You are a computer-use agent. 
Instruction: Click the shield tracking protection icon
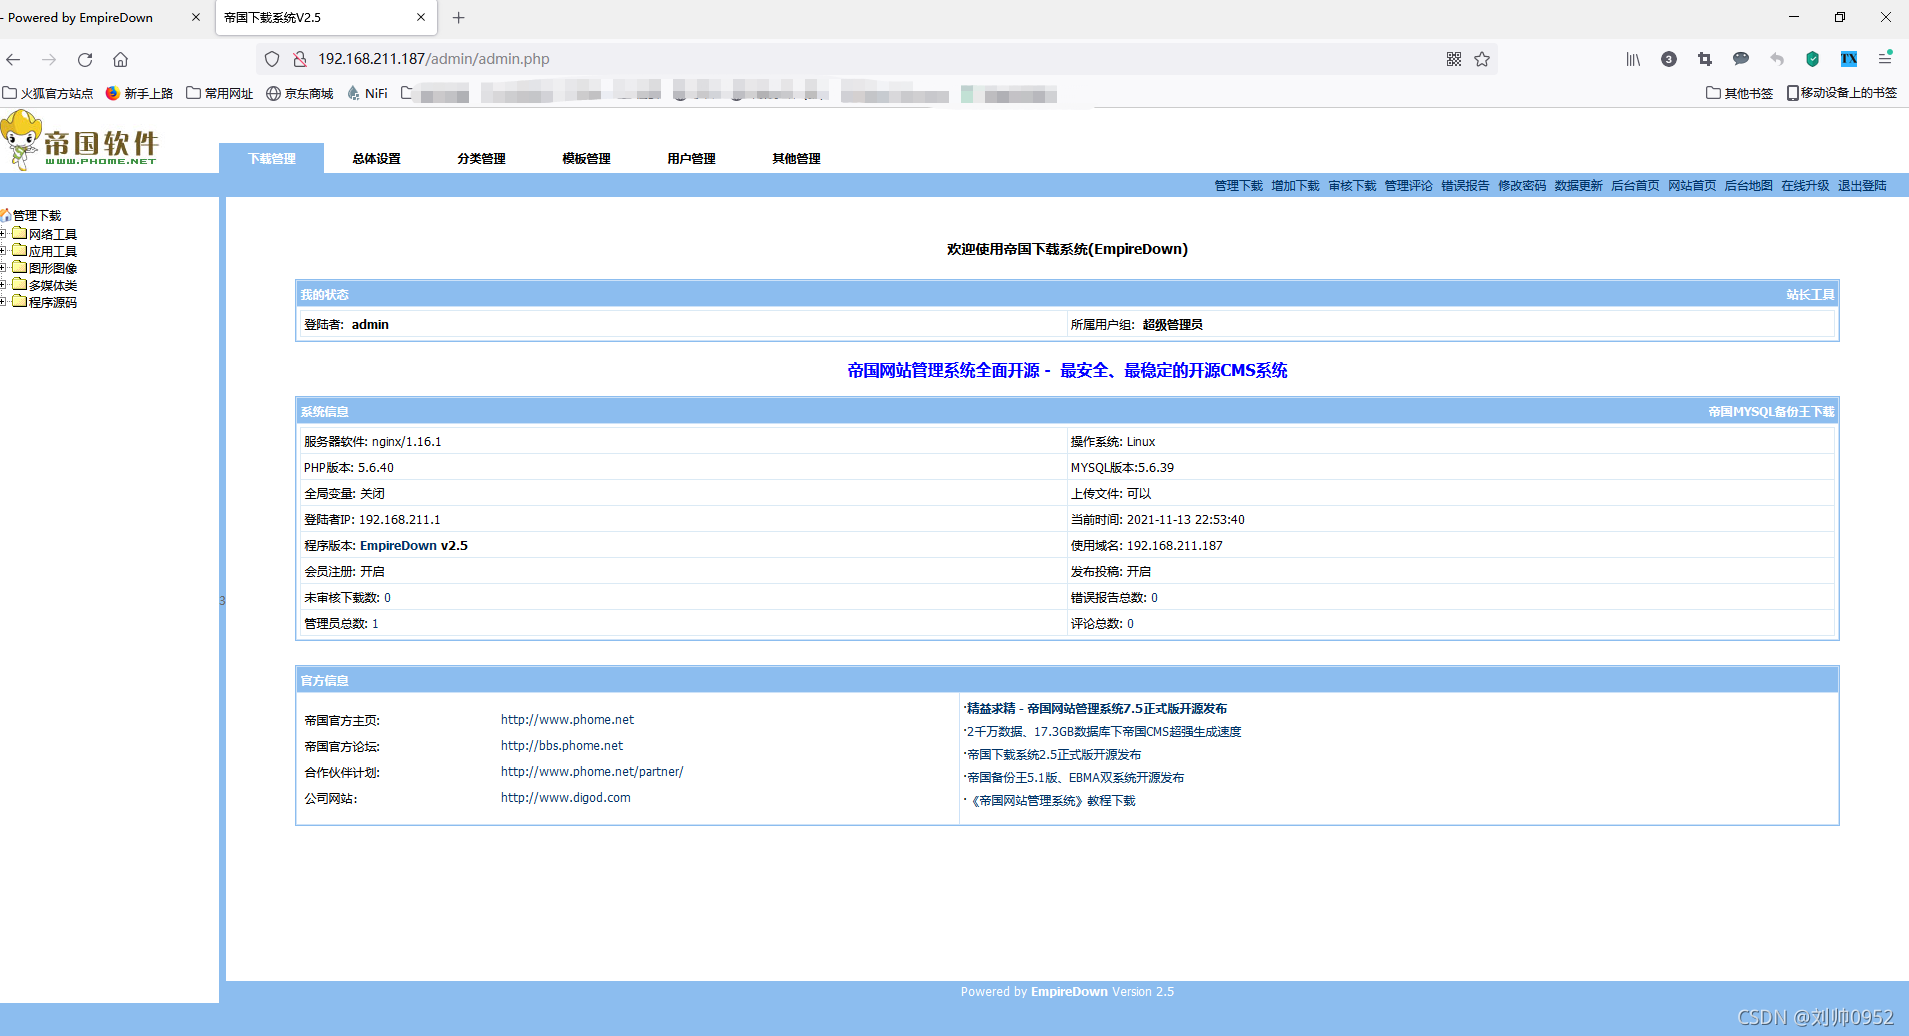click(x=272, y=59)
